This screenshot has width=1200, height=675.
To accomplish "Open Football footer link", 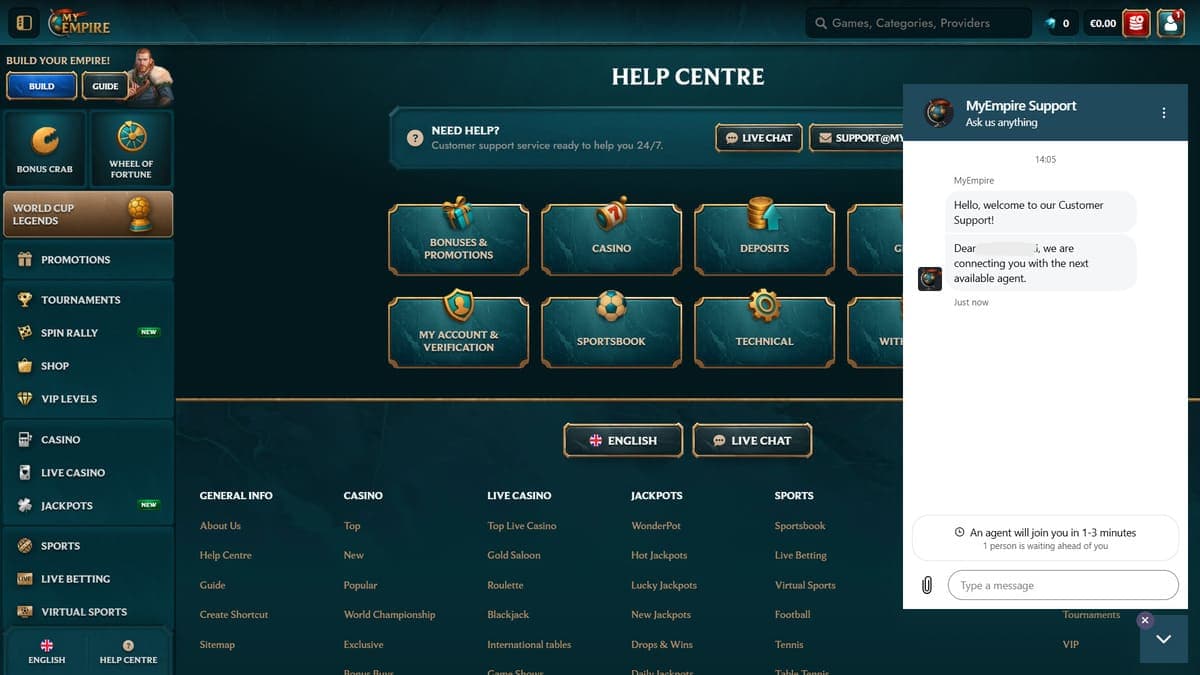I will coord(793,615).
